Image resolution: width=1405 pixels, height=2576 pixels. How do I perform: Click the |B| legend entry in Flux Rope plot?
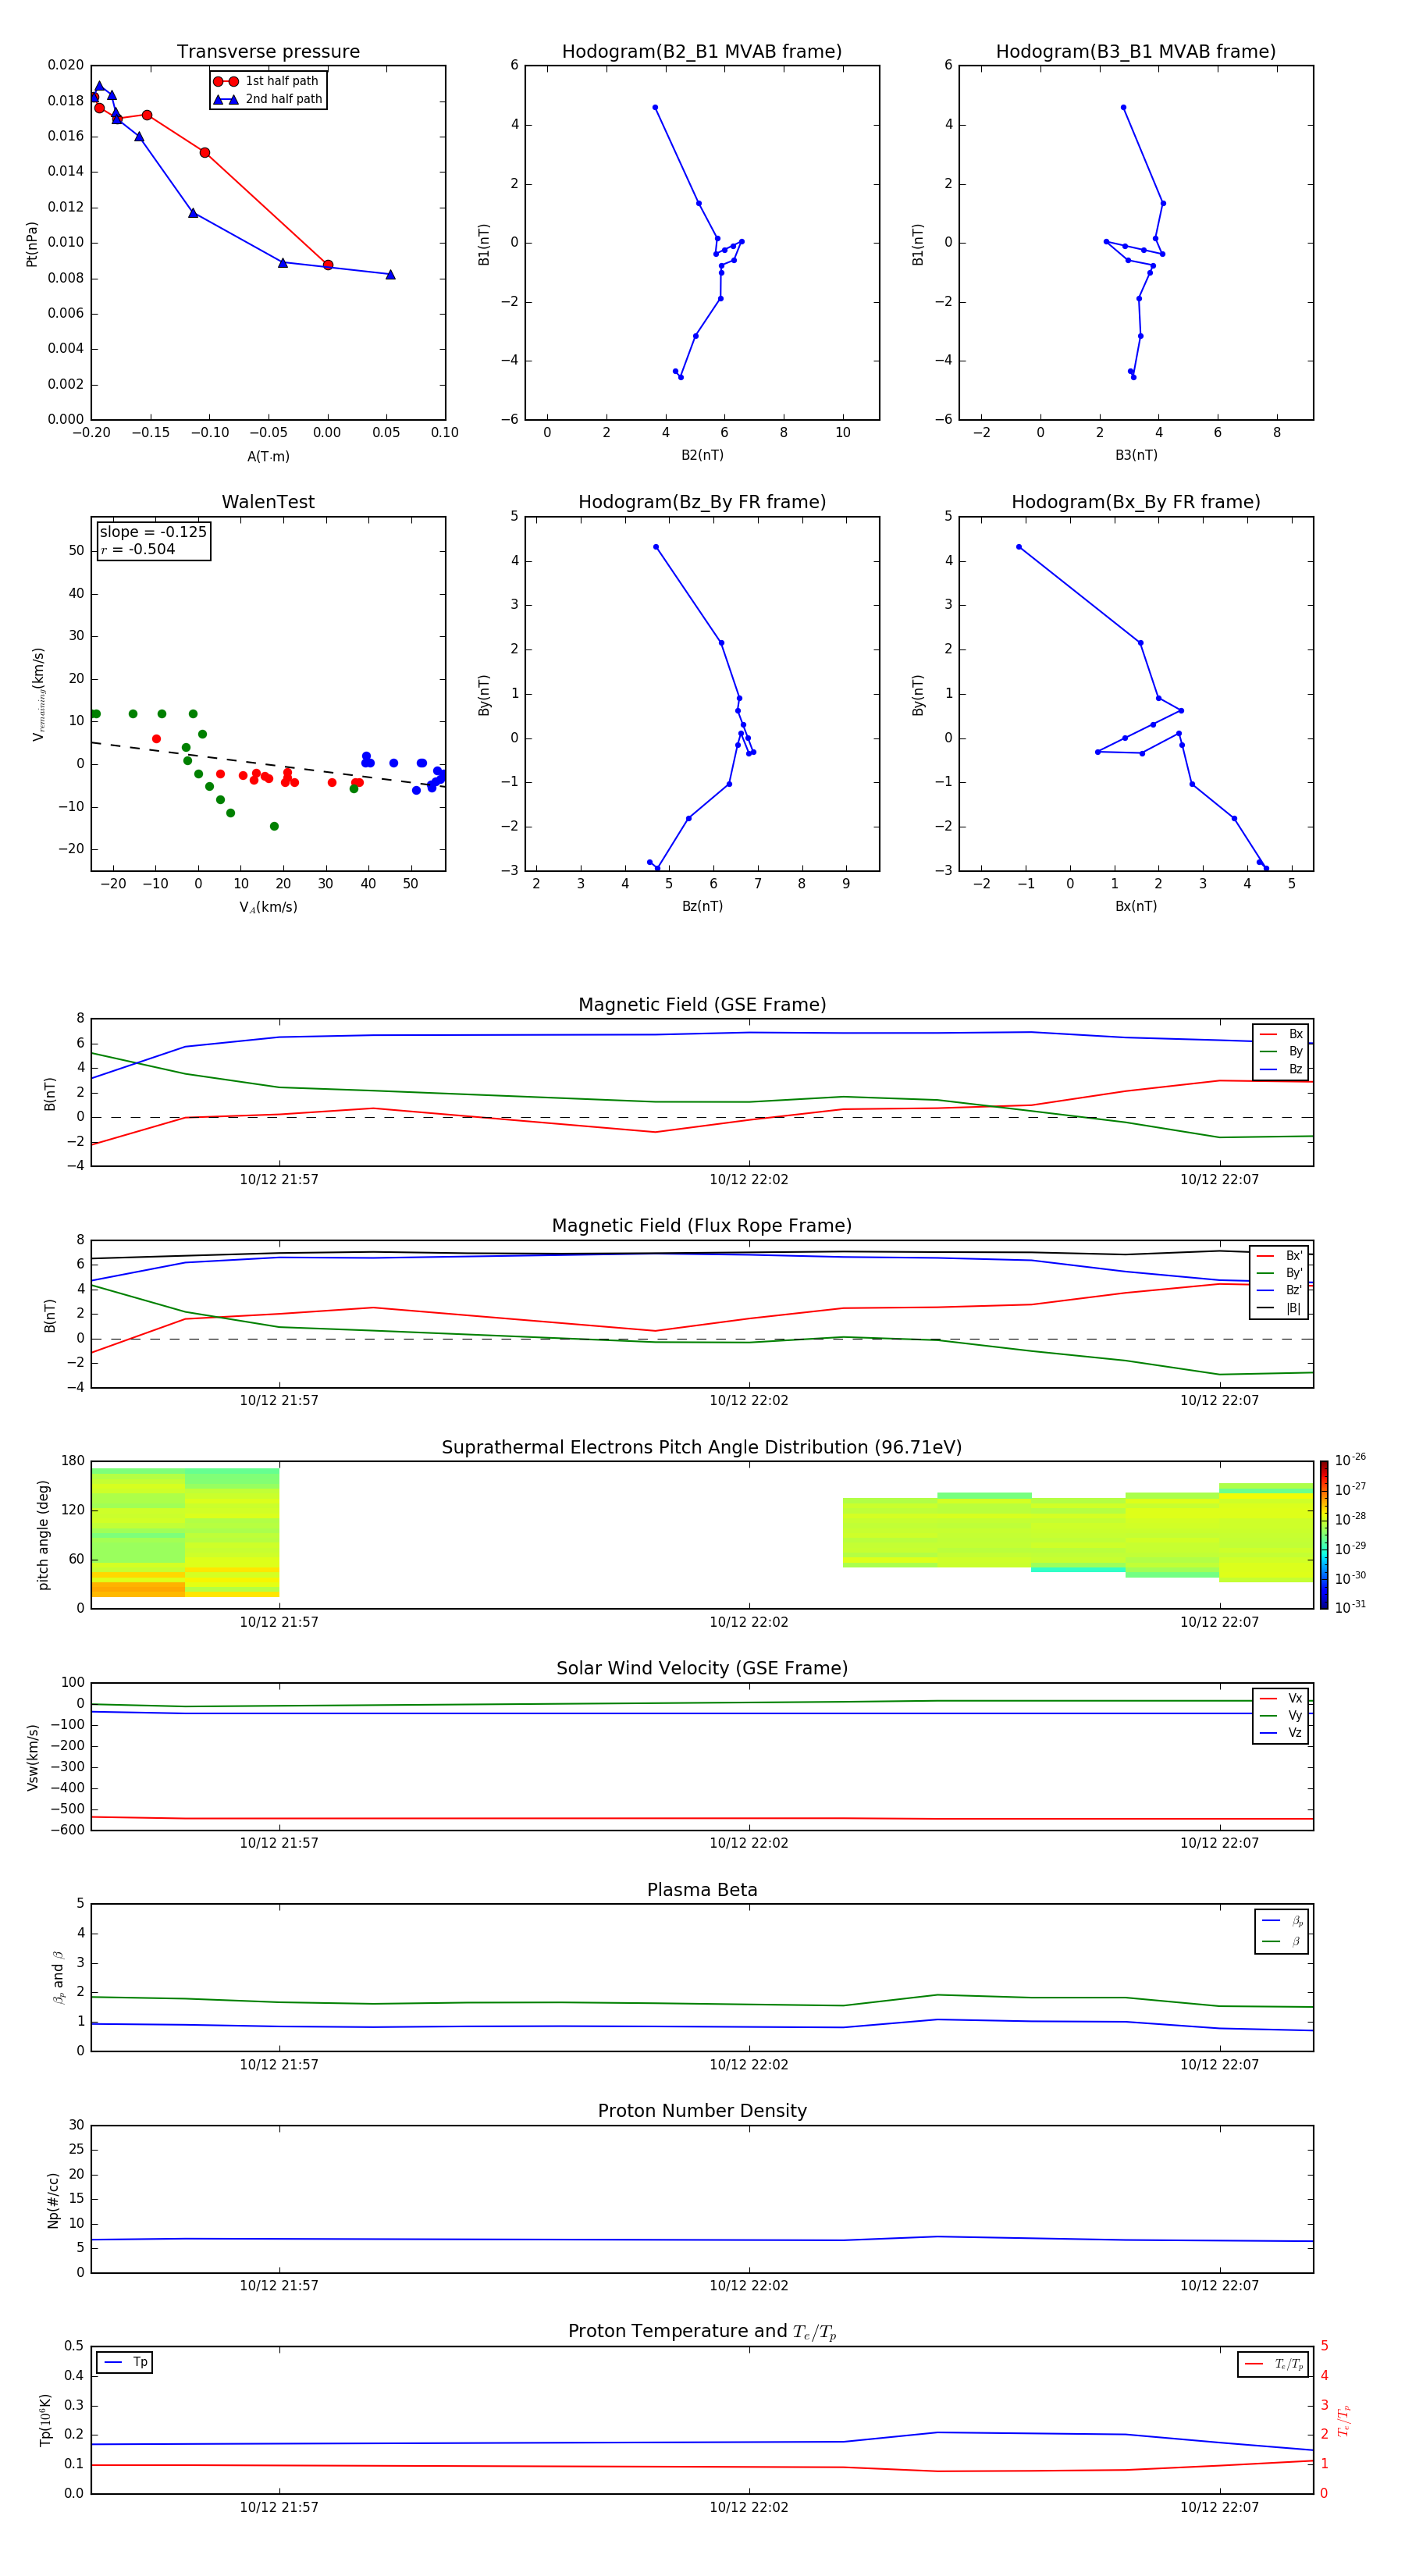pos(1279,1308)
